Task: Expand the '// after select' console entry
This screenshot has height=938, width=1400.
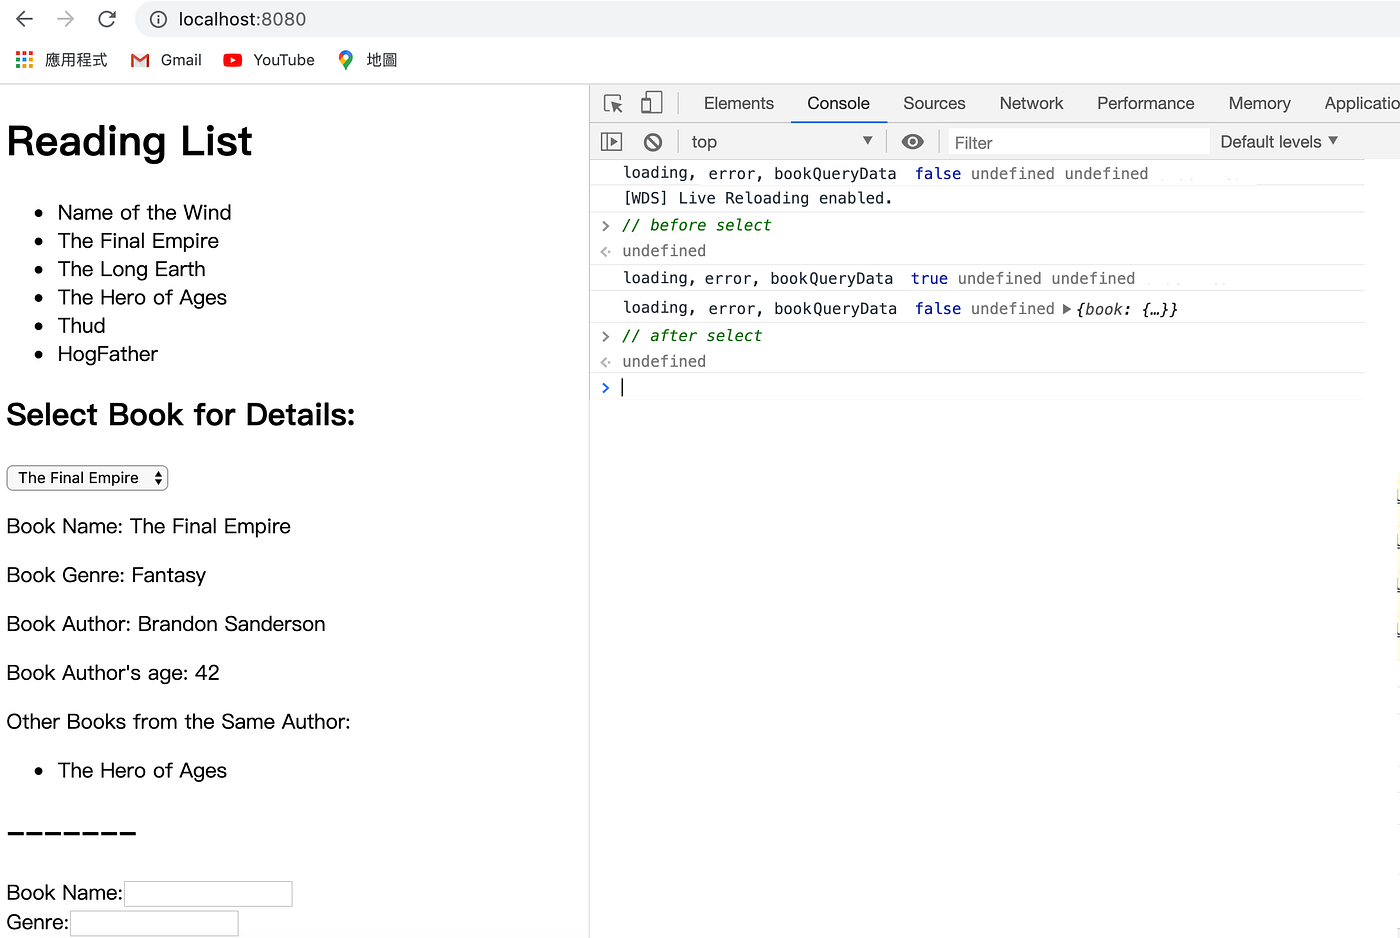Action: [606, 336]
